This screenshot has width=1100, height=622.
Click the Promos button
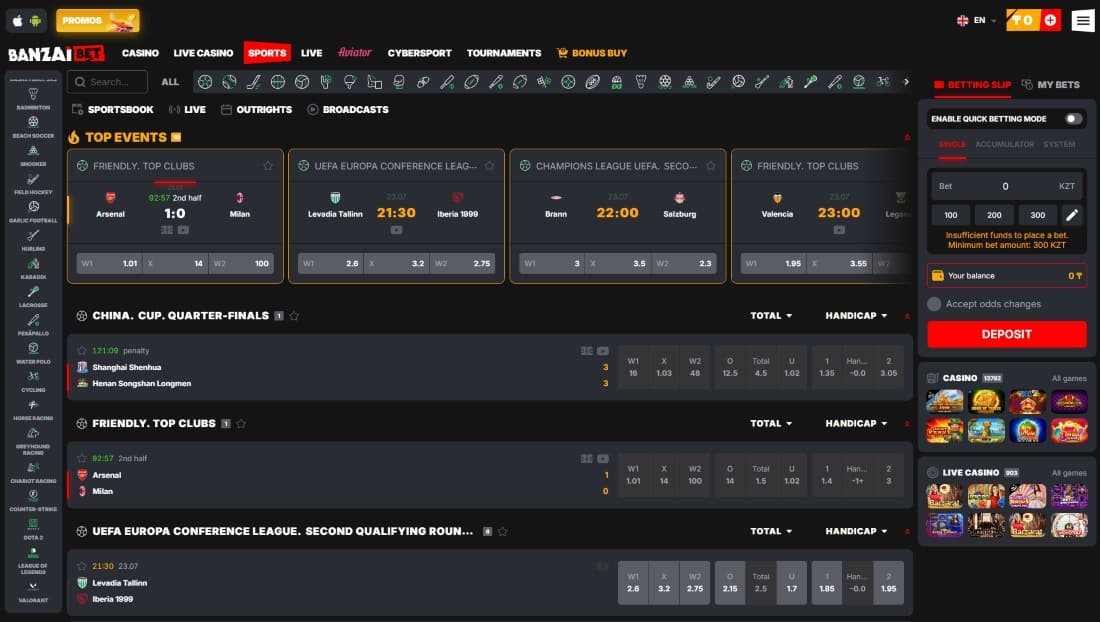[x=98, y=20]
